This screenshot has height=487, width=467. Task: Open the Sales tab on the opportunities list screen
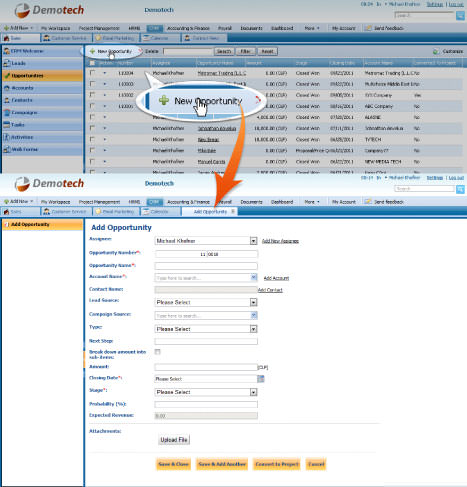click(21, 38)
